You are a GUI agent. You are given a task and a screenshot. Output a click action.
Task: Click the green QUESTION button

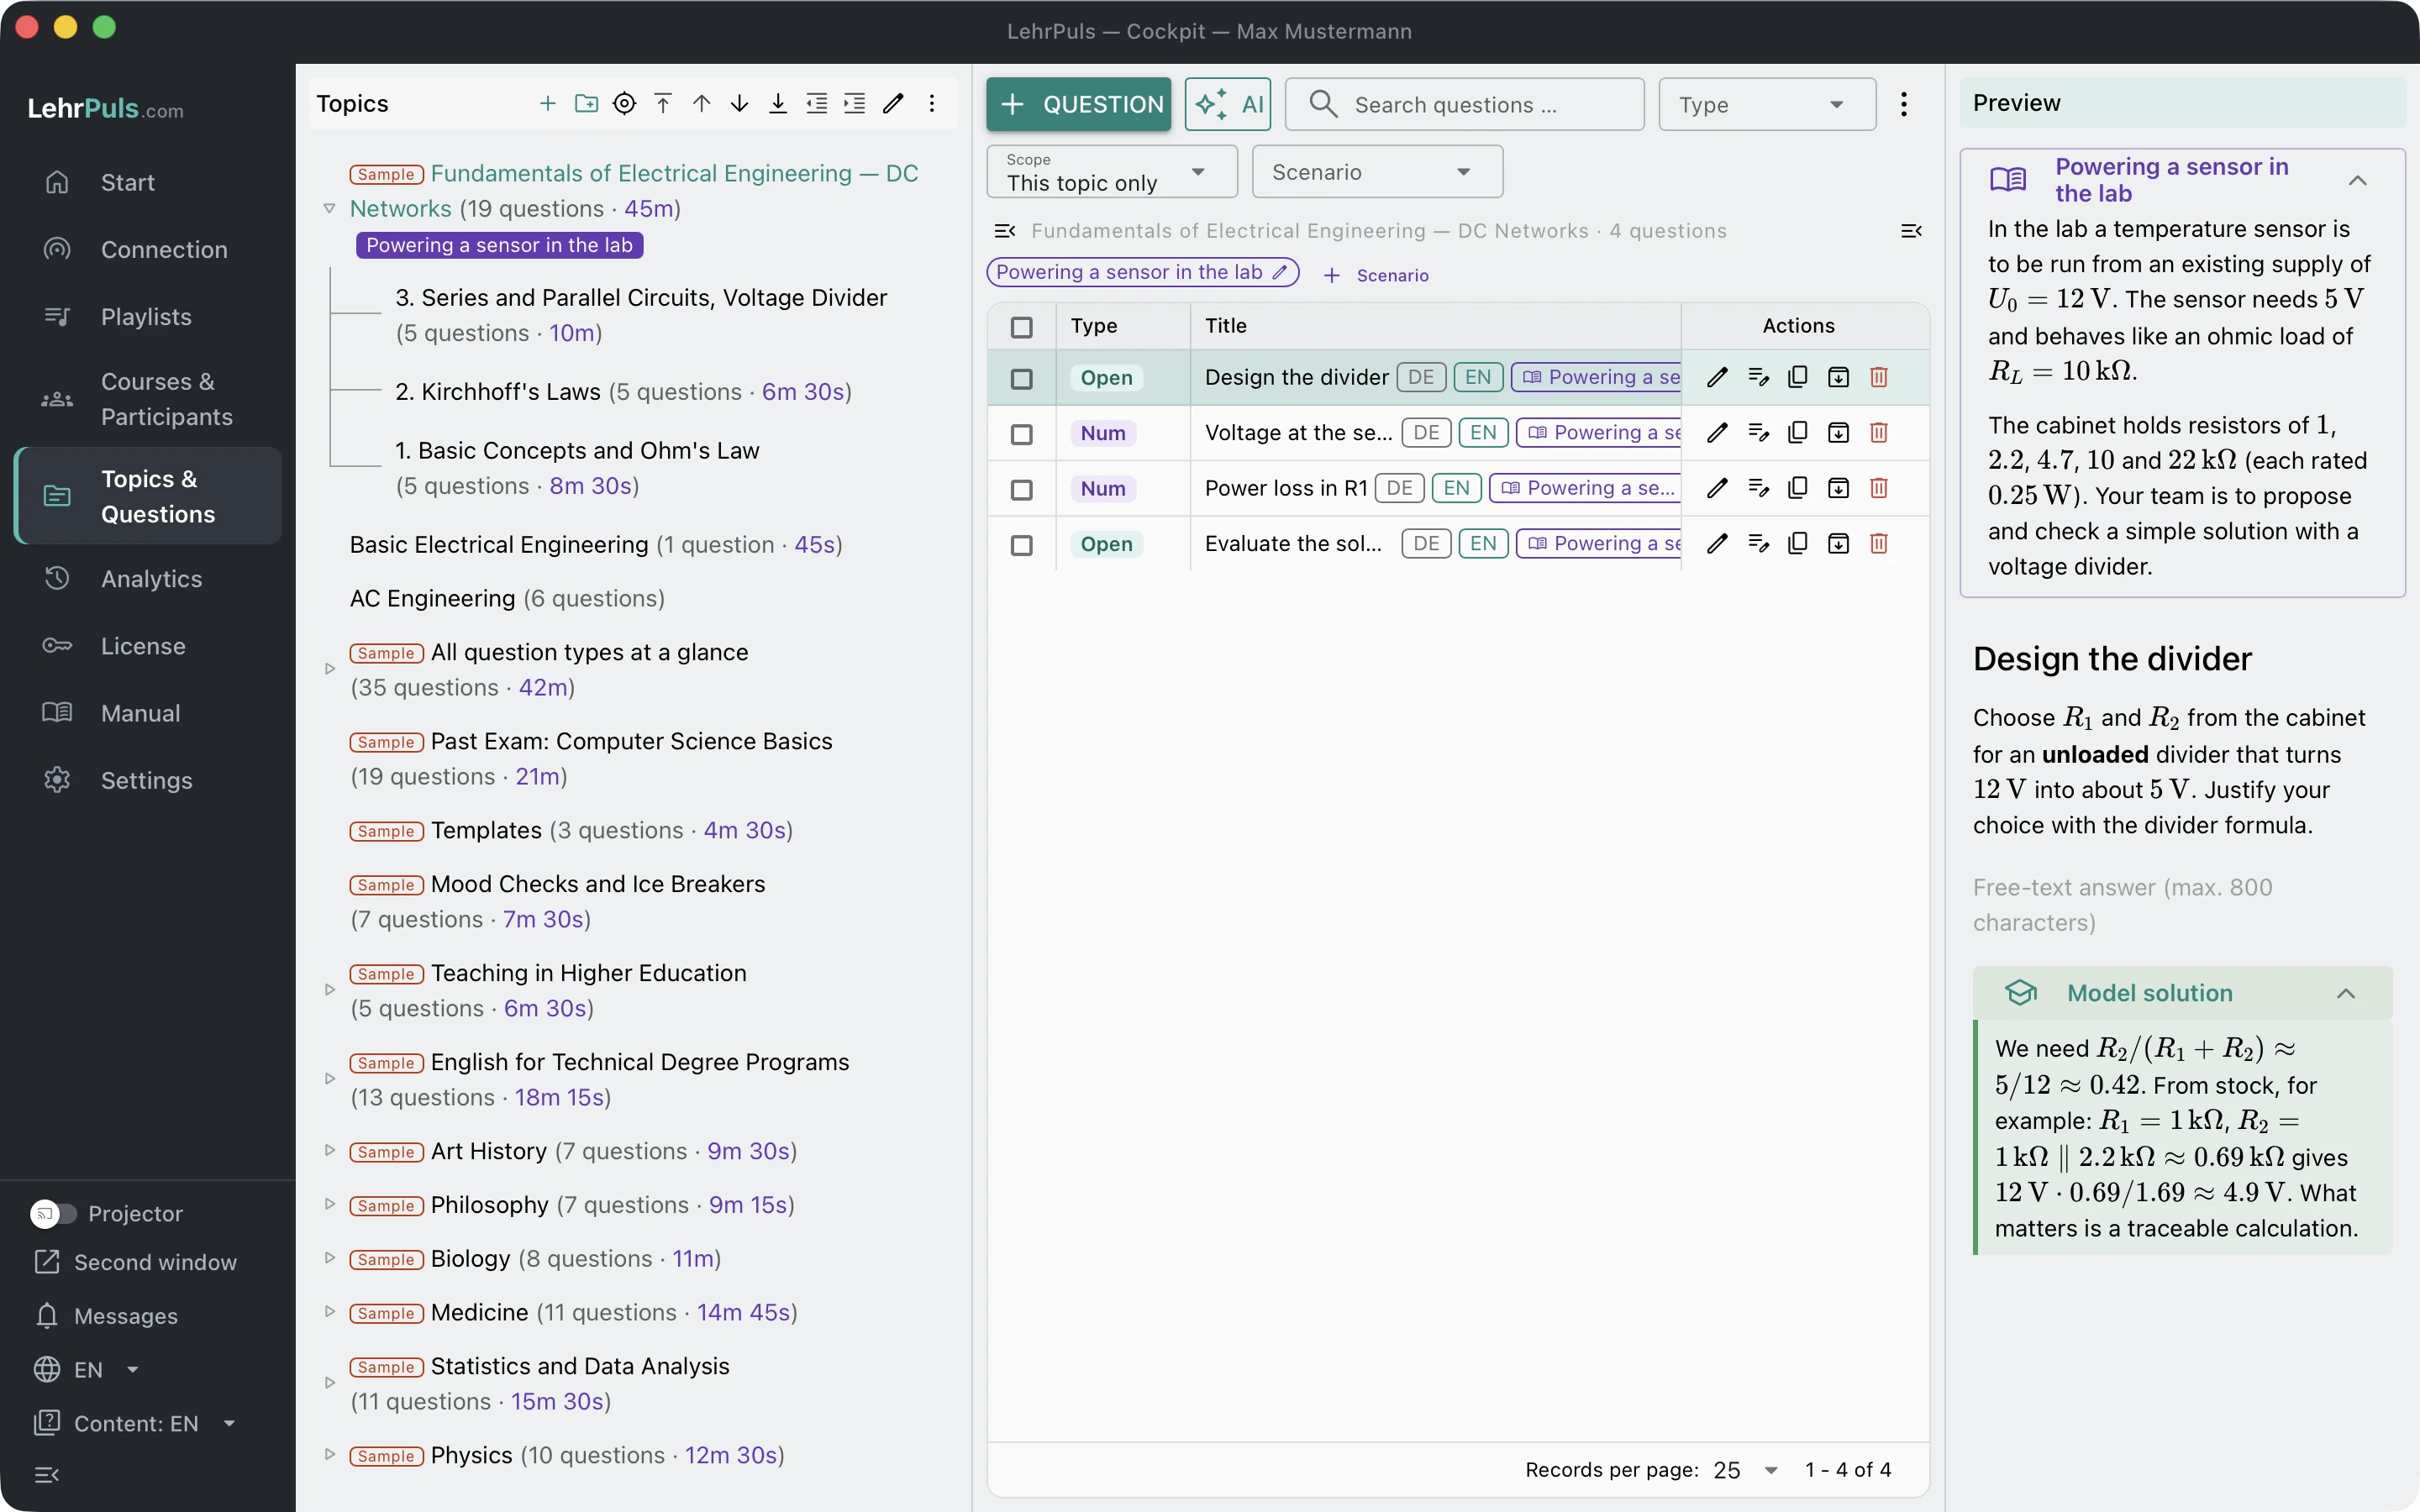click(1078, 104)
